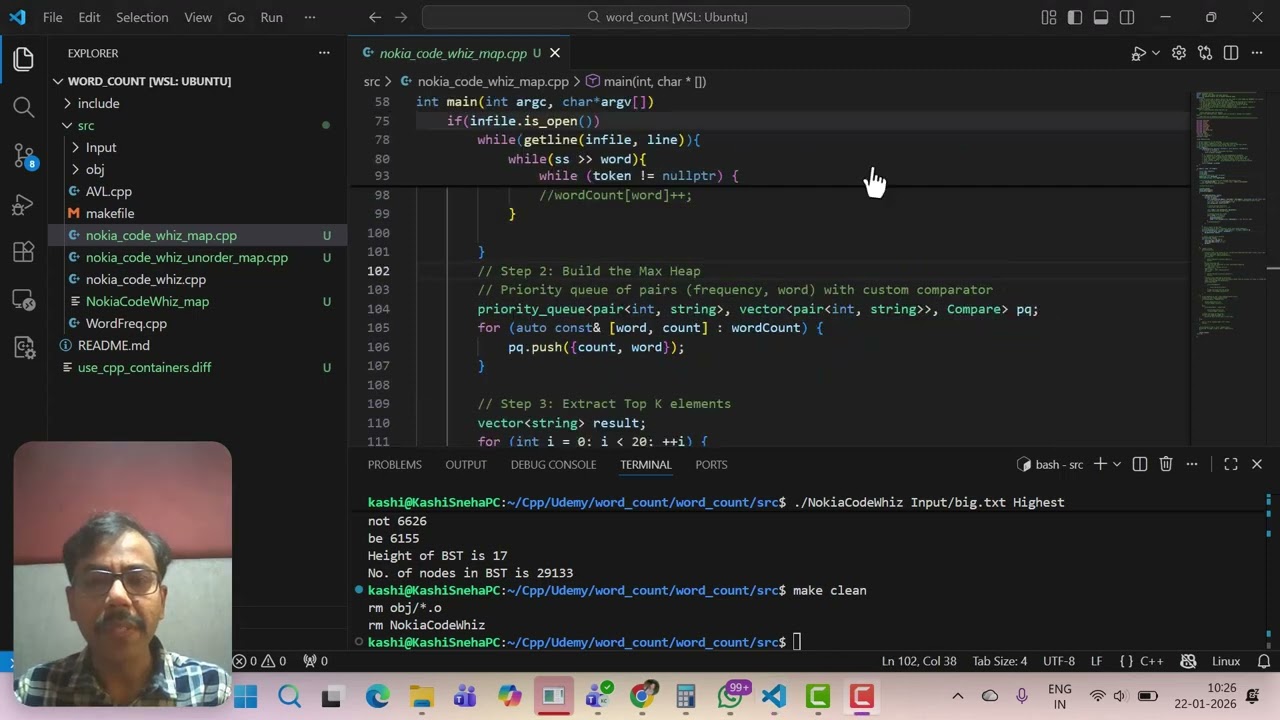The height and width of the screenshot is (720, 1280).
Task: Customize layout icon in title bar
Action: [x=1049, y=17]
